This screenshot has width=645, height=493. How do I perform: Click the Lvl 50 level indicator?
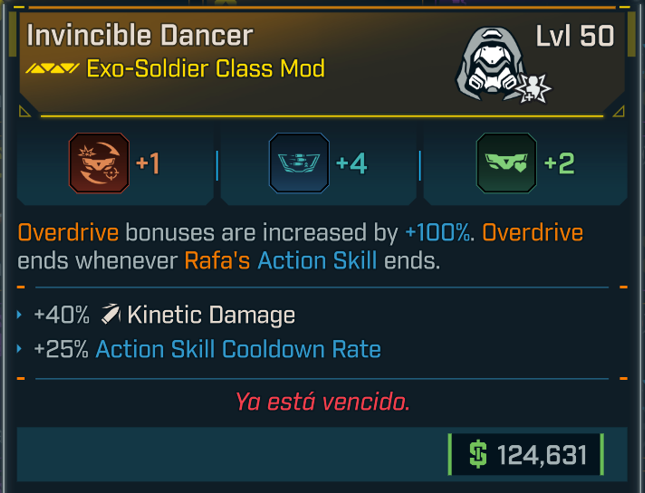[x=575, y=36]
